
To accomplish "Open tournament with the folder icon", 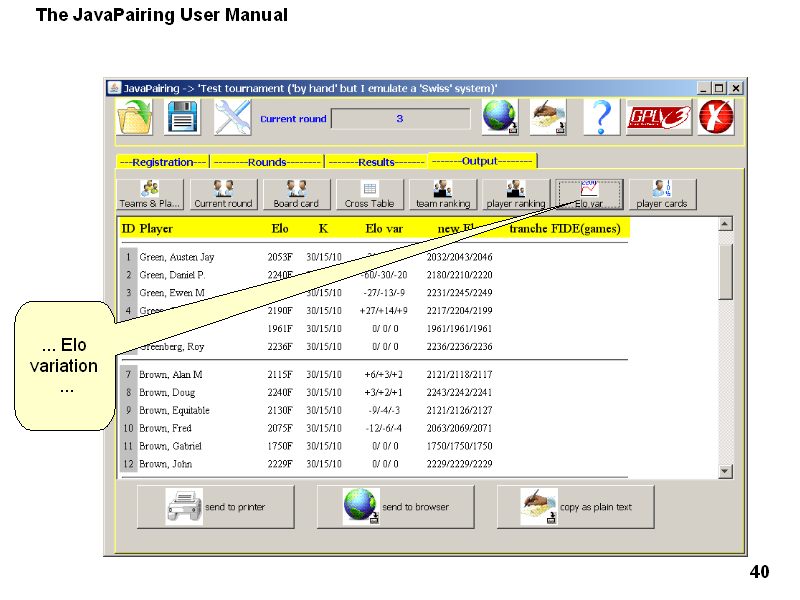I will pyautogui.click(x=135, y=118).
